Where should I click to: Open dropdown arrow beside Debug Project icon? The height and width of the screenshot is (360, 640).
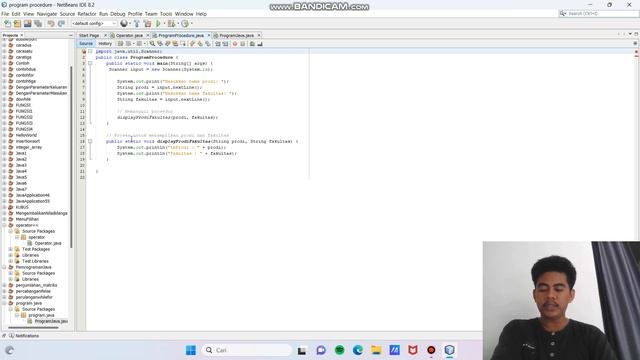(x=178, y=24)
